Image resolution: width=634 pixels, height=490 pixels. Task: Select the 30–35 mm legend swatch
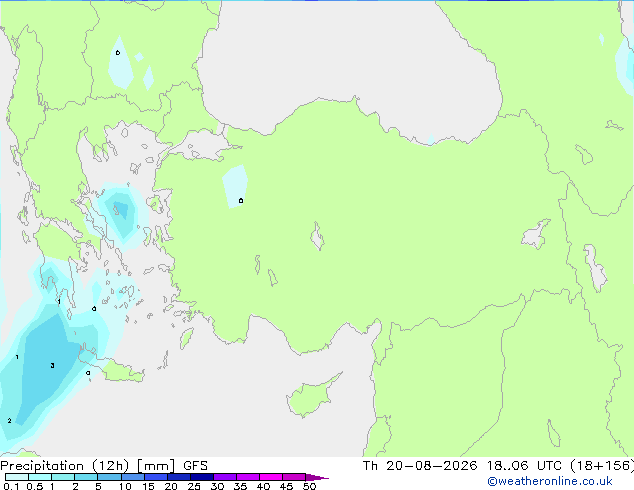(224, 477)
